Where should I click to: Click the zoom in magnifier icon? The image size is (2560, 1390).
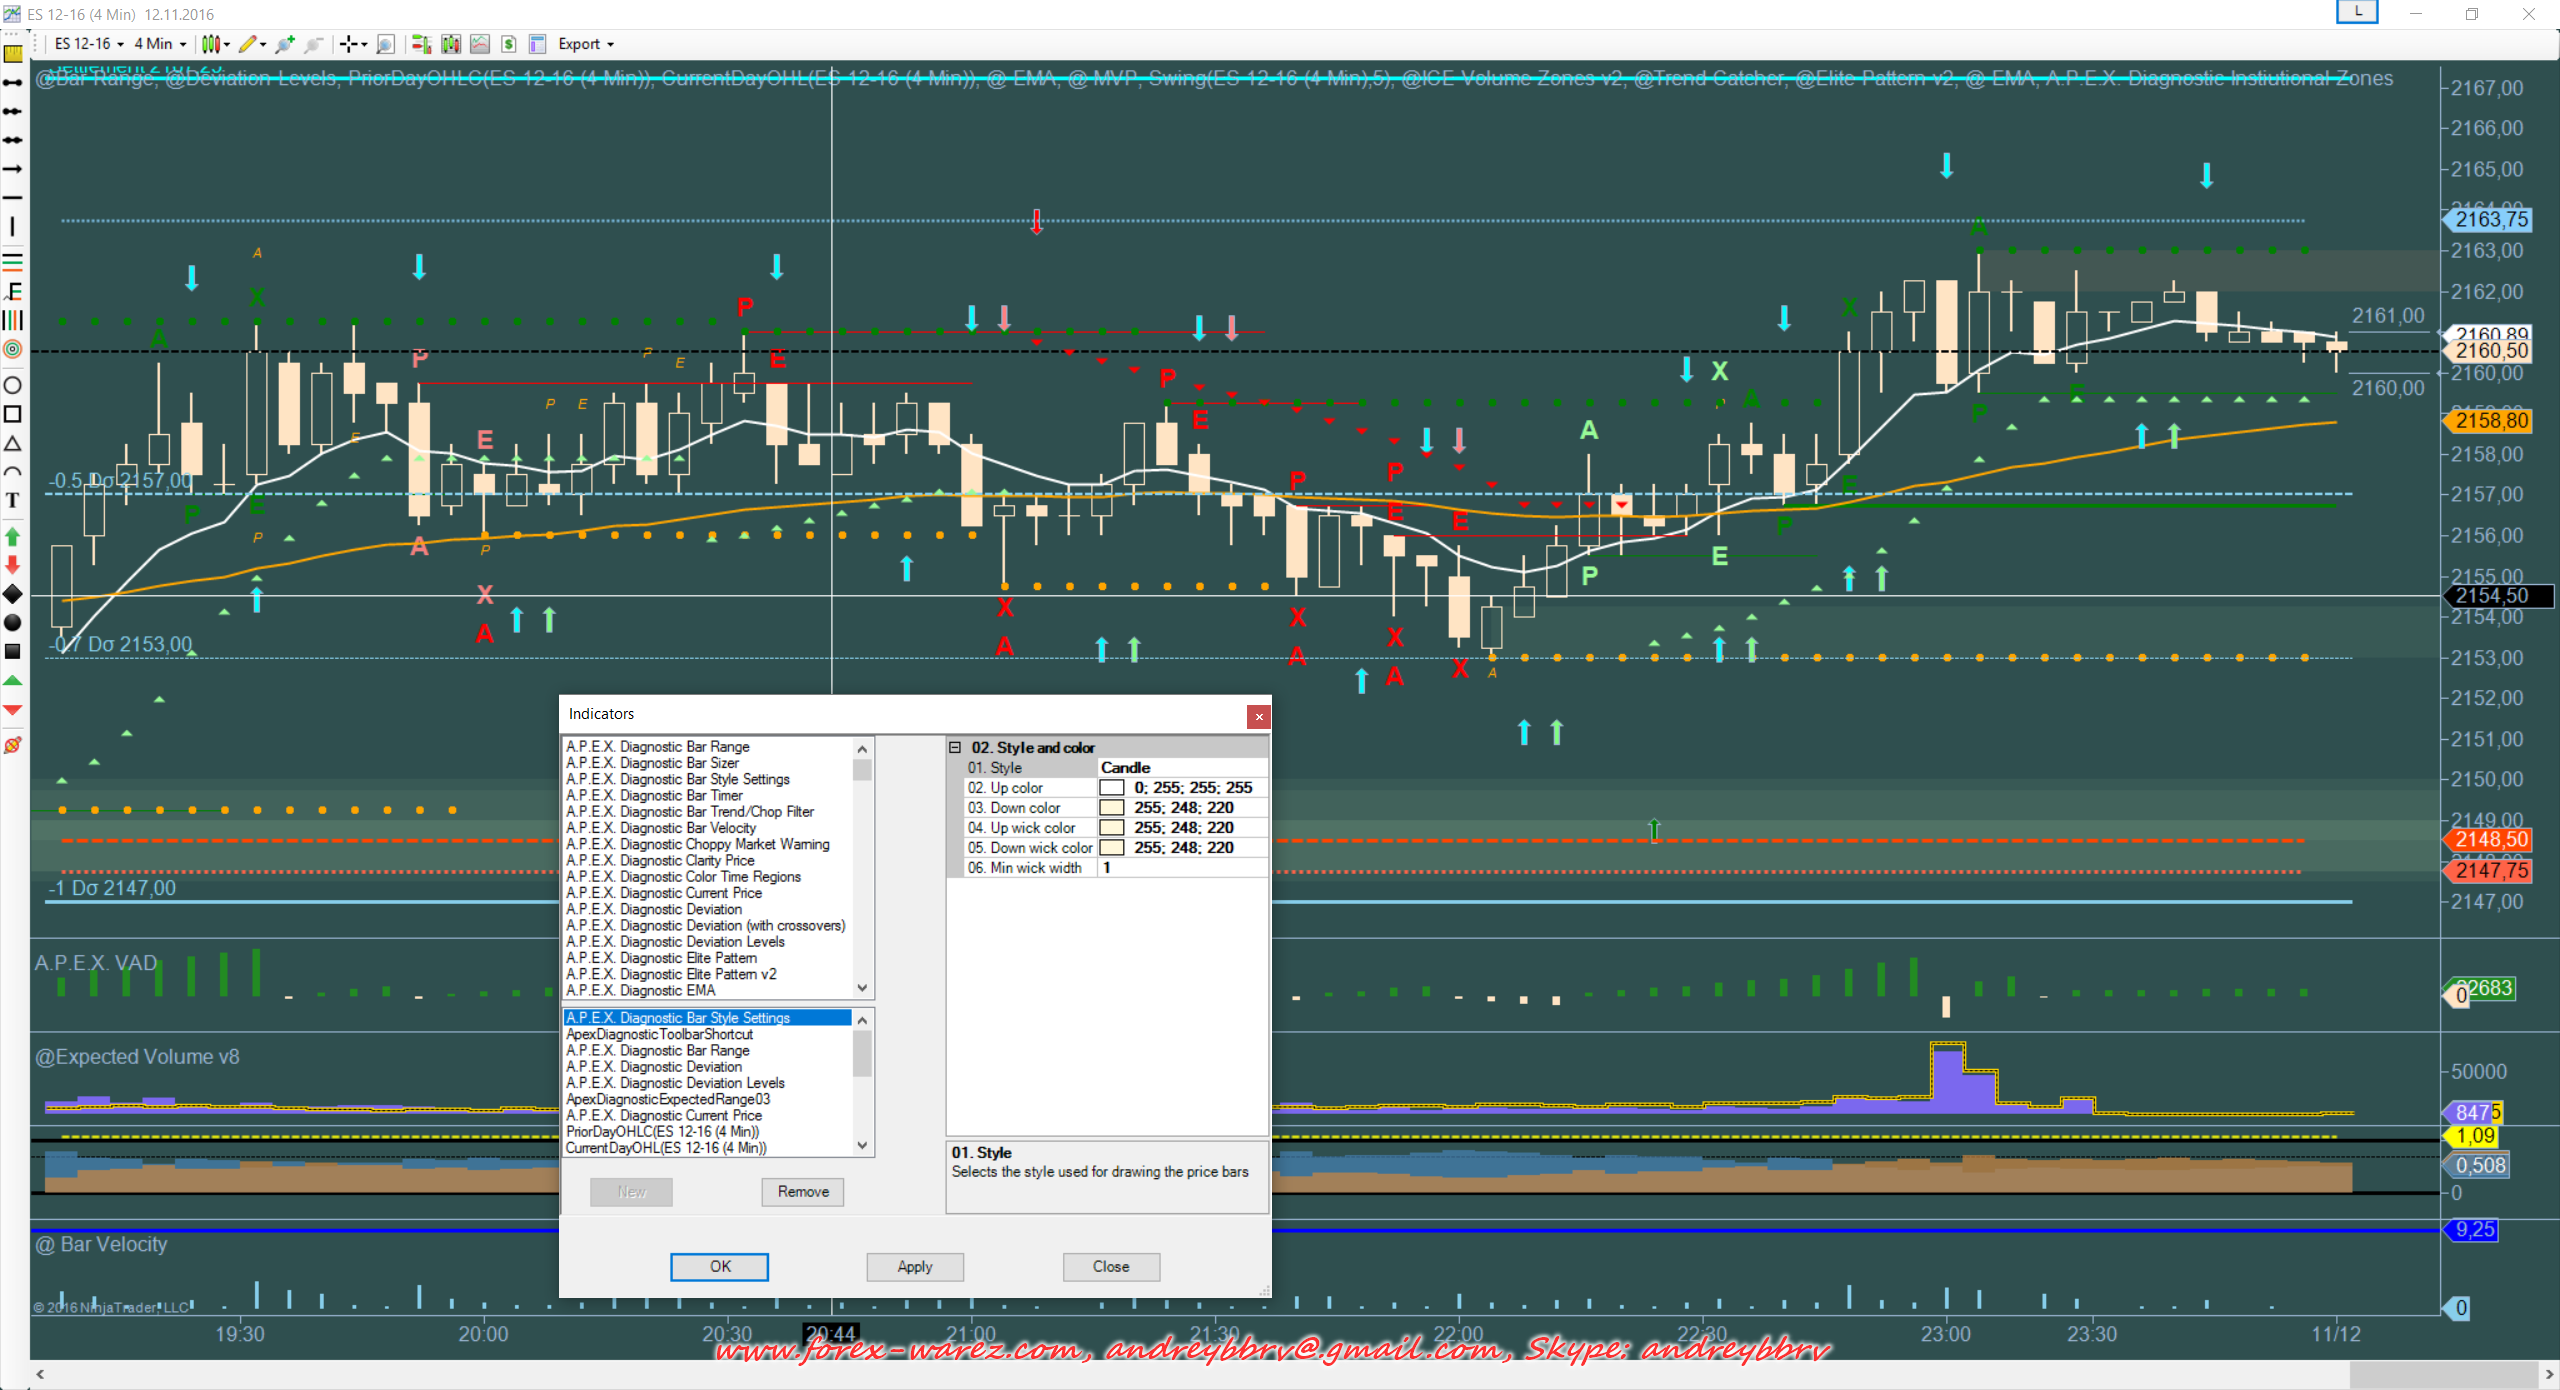pos(285,44)
